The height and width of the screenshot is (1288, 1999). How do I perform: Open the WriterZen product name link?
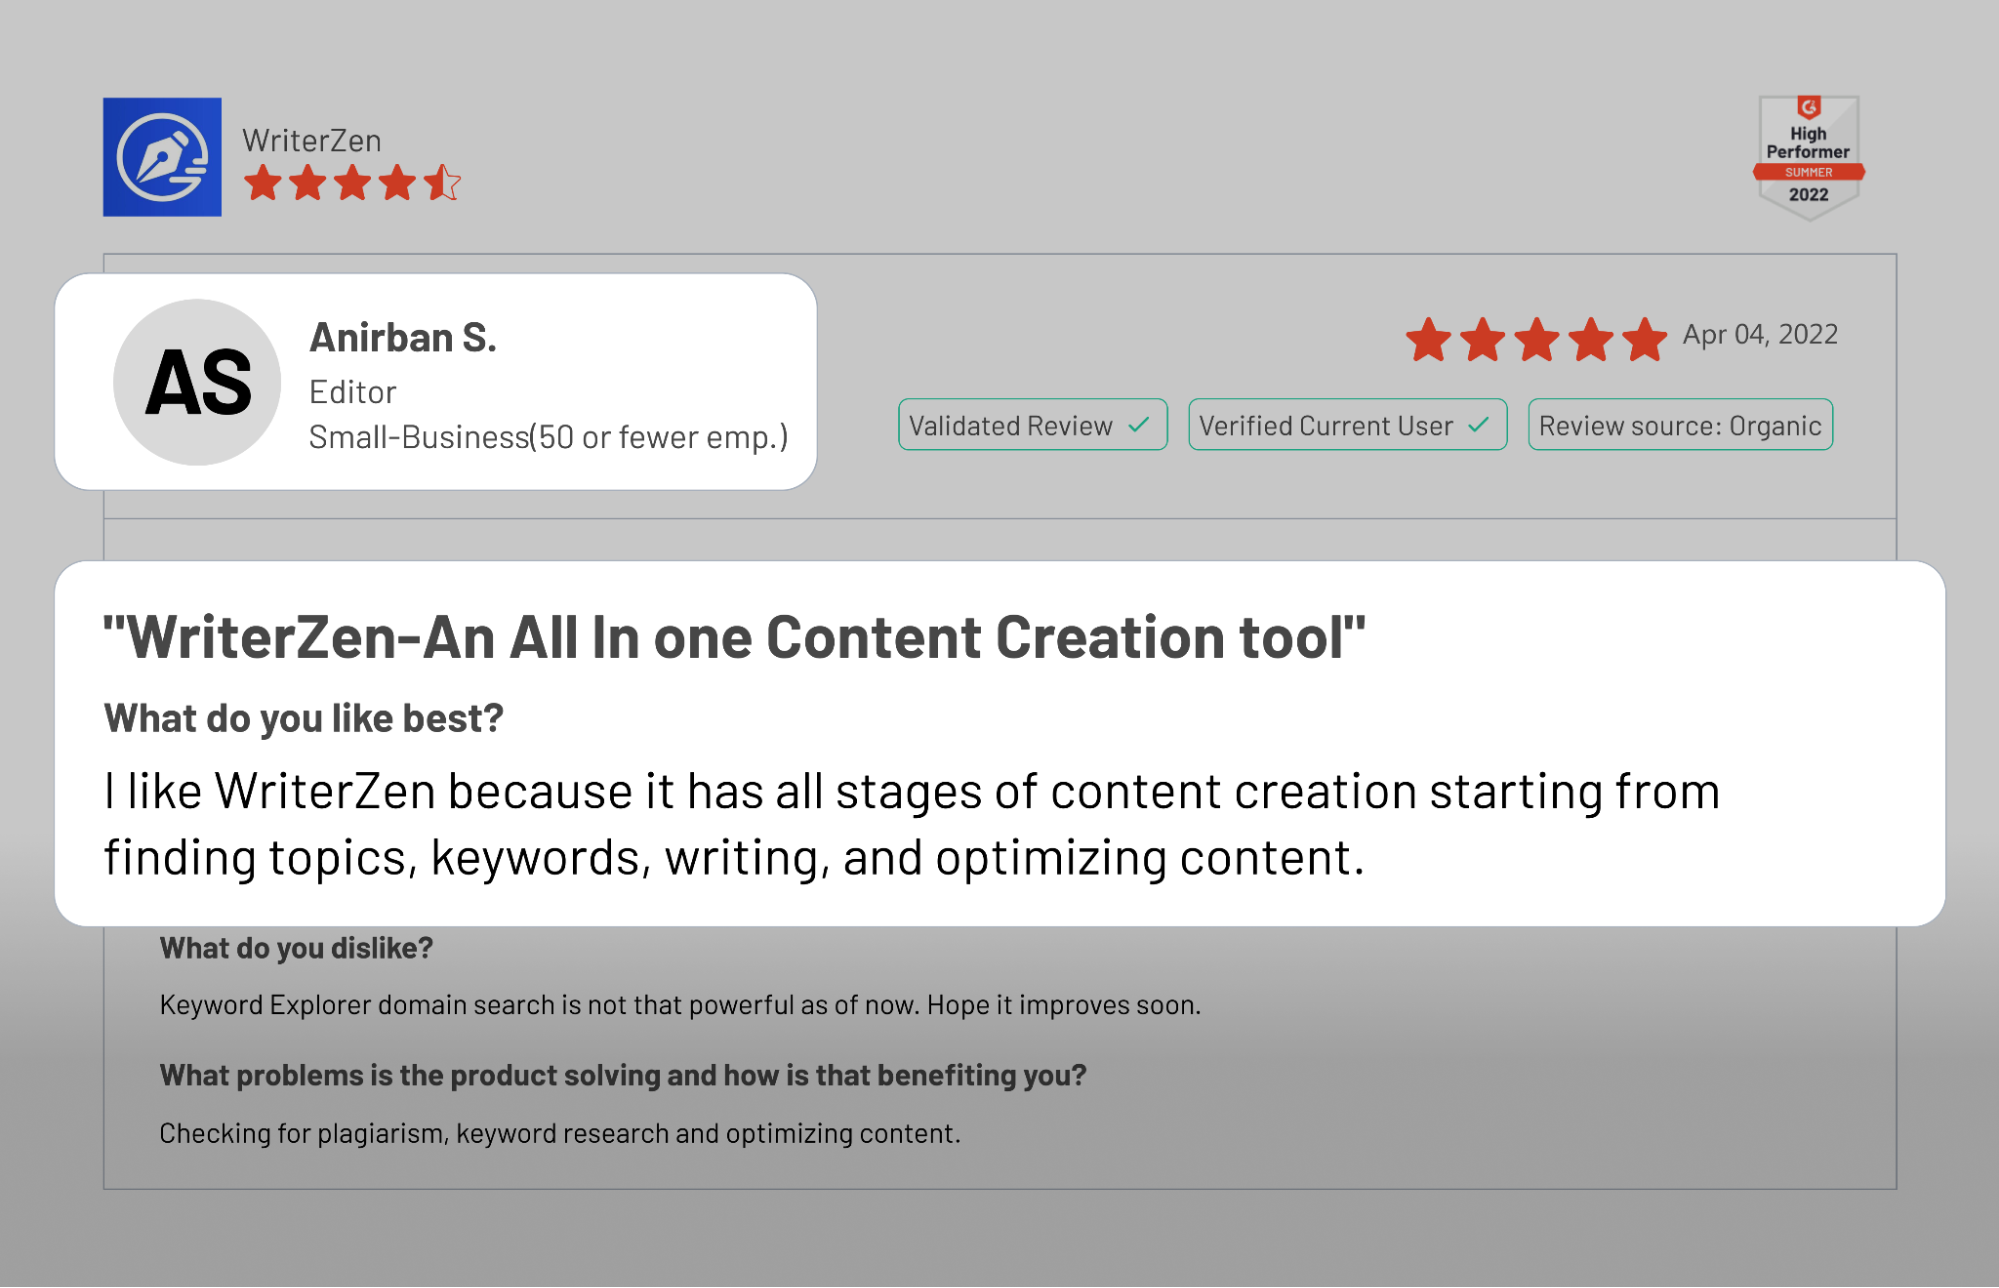312,140
